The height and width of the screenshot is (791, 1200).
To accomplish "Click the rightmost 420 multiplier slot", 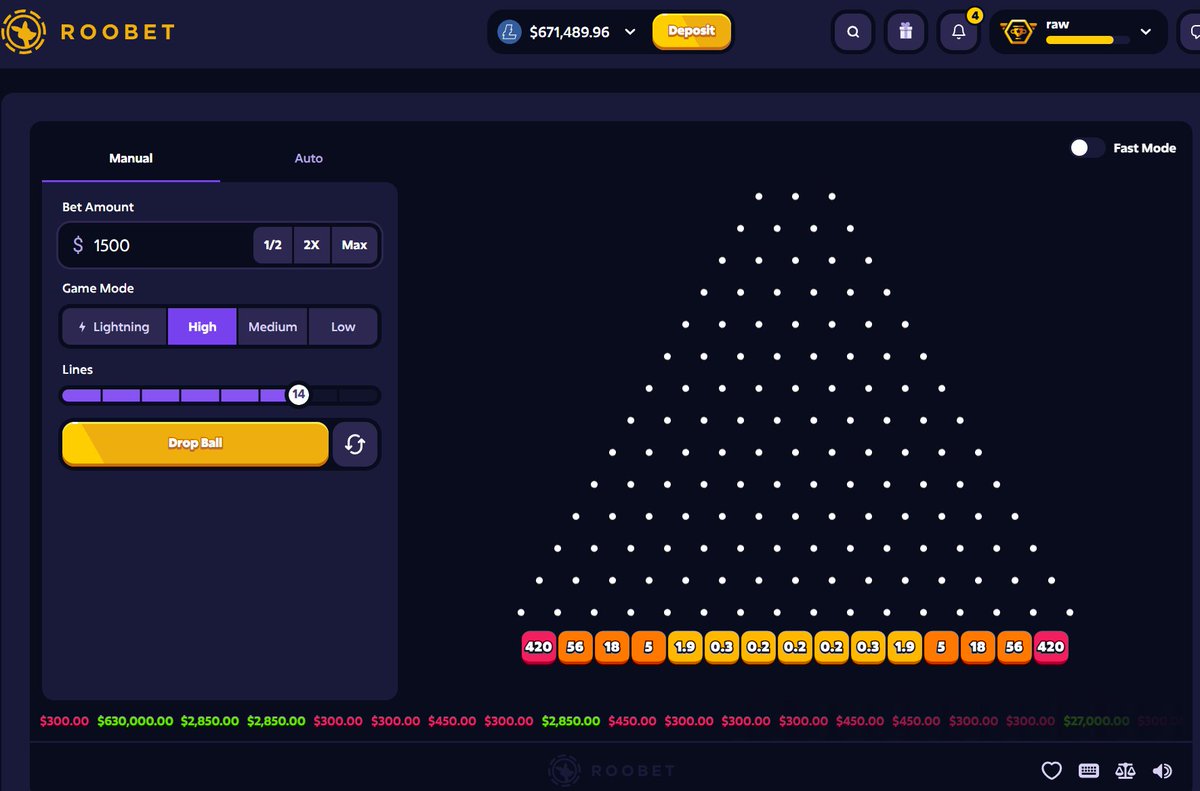I will (x=1051, y=647).
